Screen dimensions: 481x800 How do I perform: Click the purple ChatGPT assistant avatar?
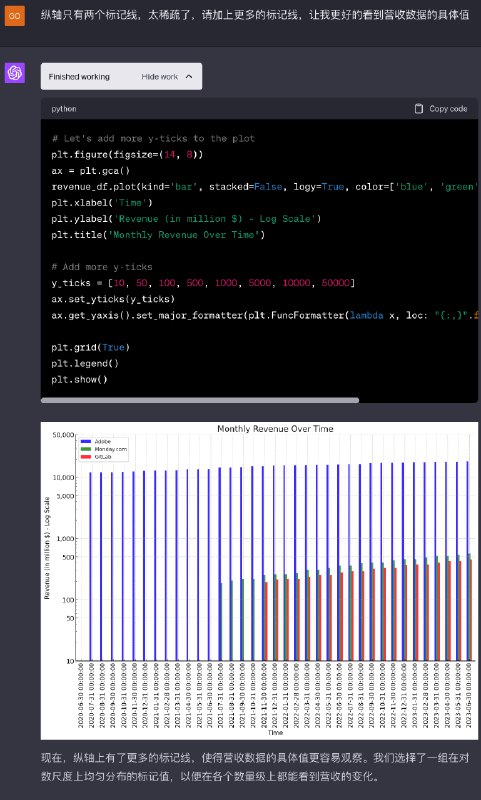pos(15,73)
